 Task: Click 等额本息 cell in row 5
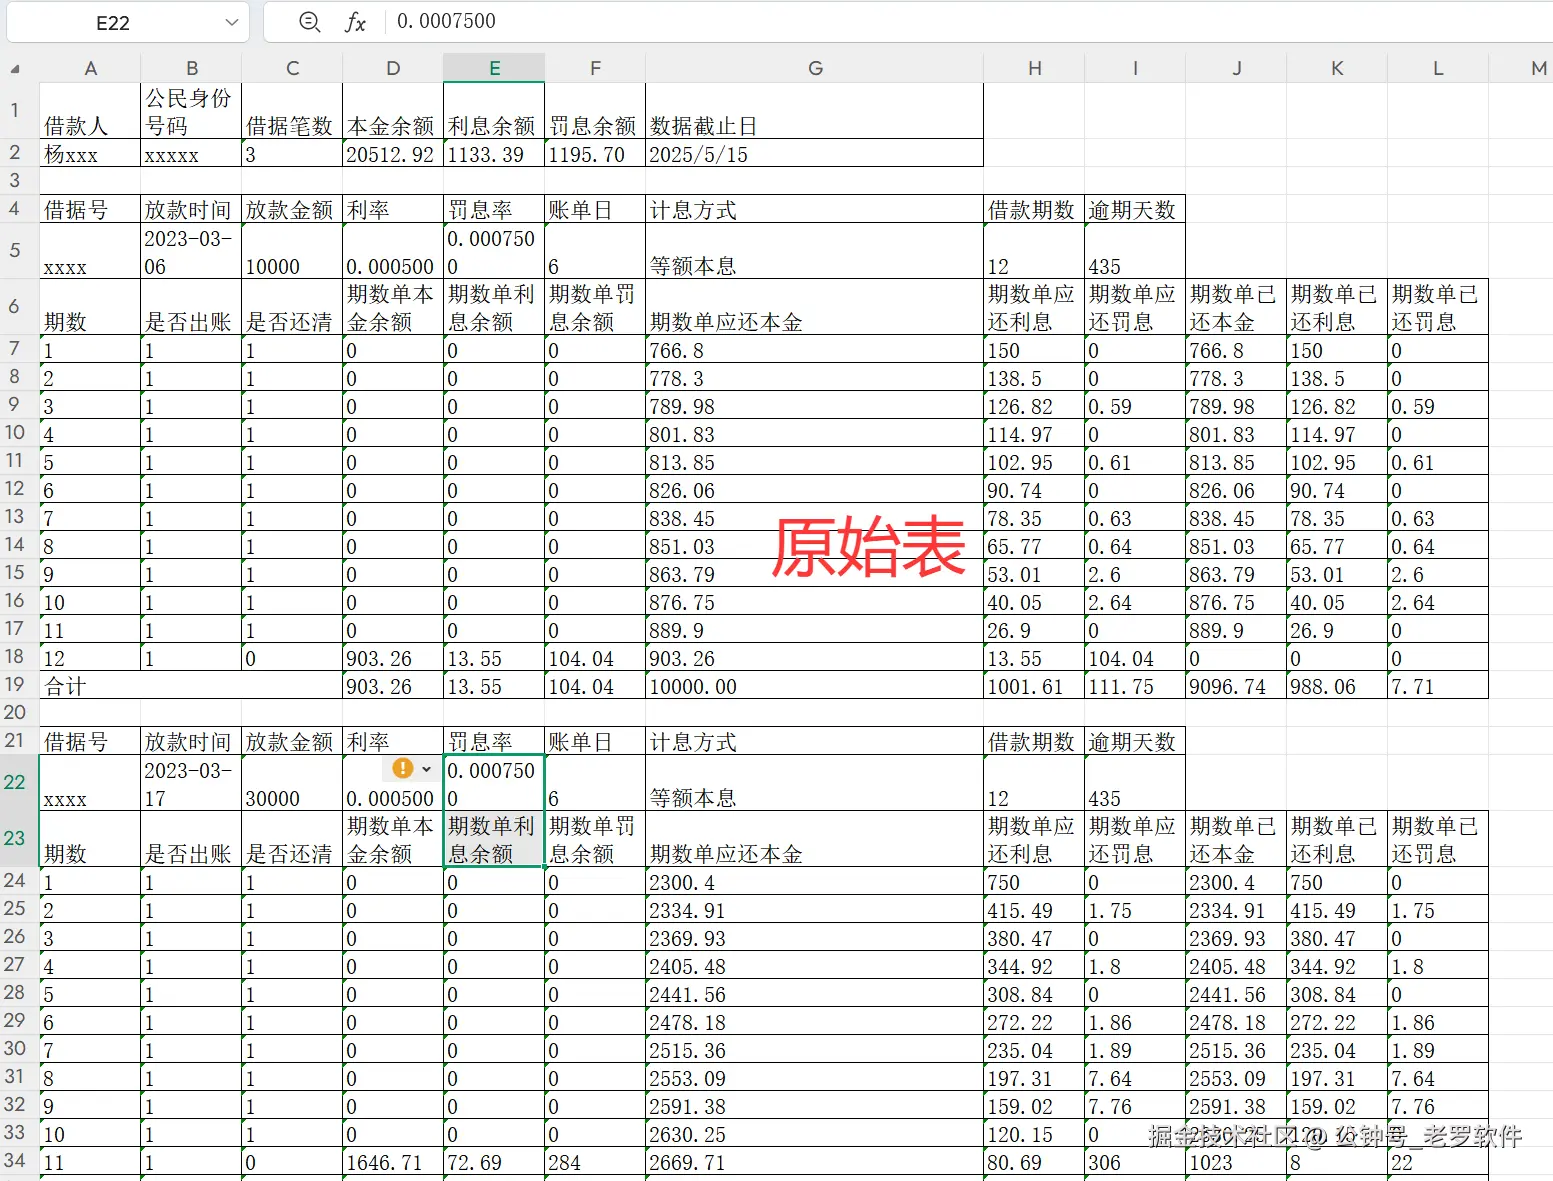point(815,251)
